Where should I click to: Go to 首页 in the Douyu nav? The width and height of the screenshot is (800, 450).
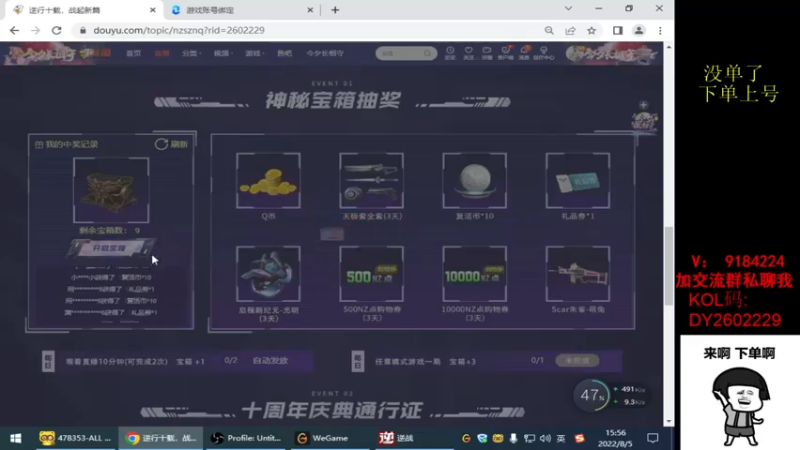[134, 53]
